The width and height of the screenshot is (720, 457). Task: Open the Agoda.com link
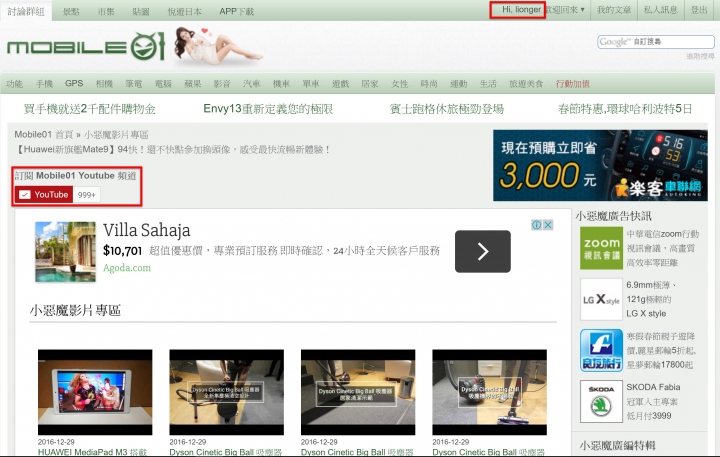pyautogui.click(x=127, y=268)
